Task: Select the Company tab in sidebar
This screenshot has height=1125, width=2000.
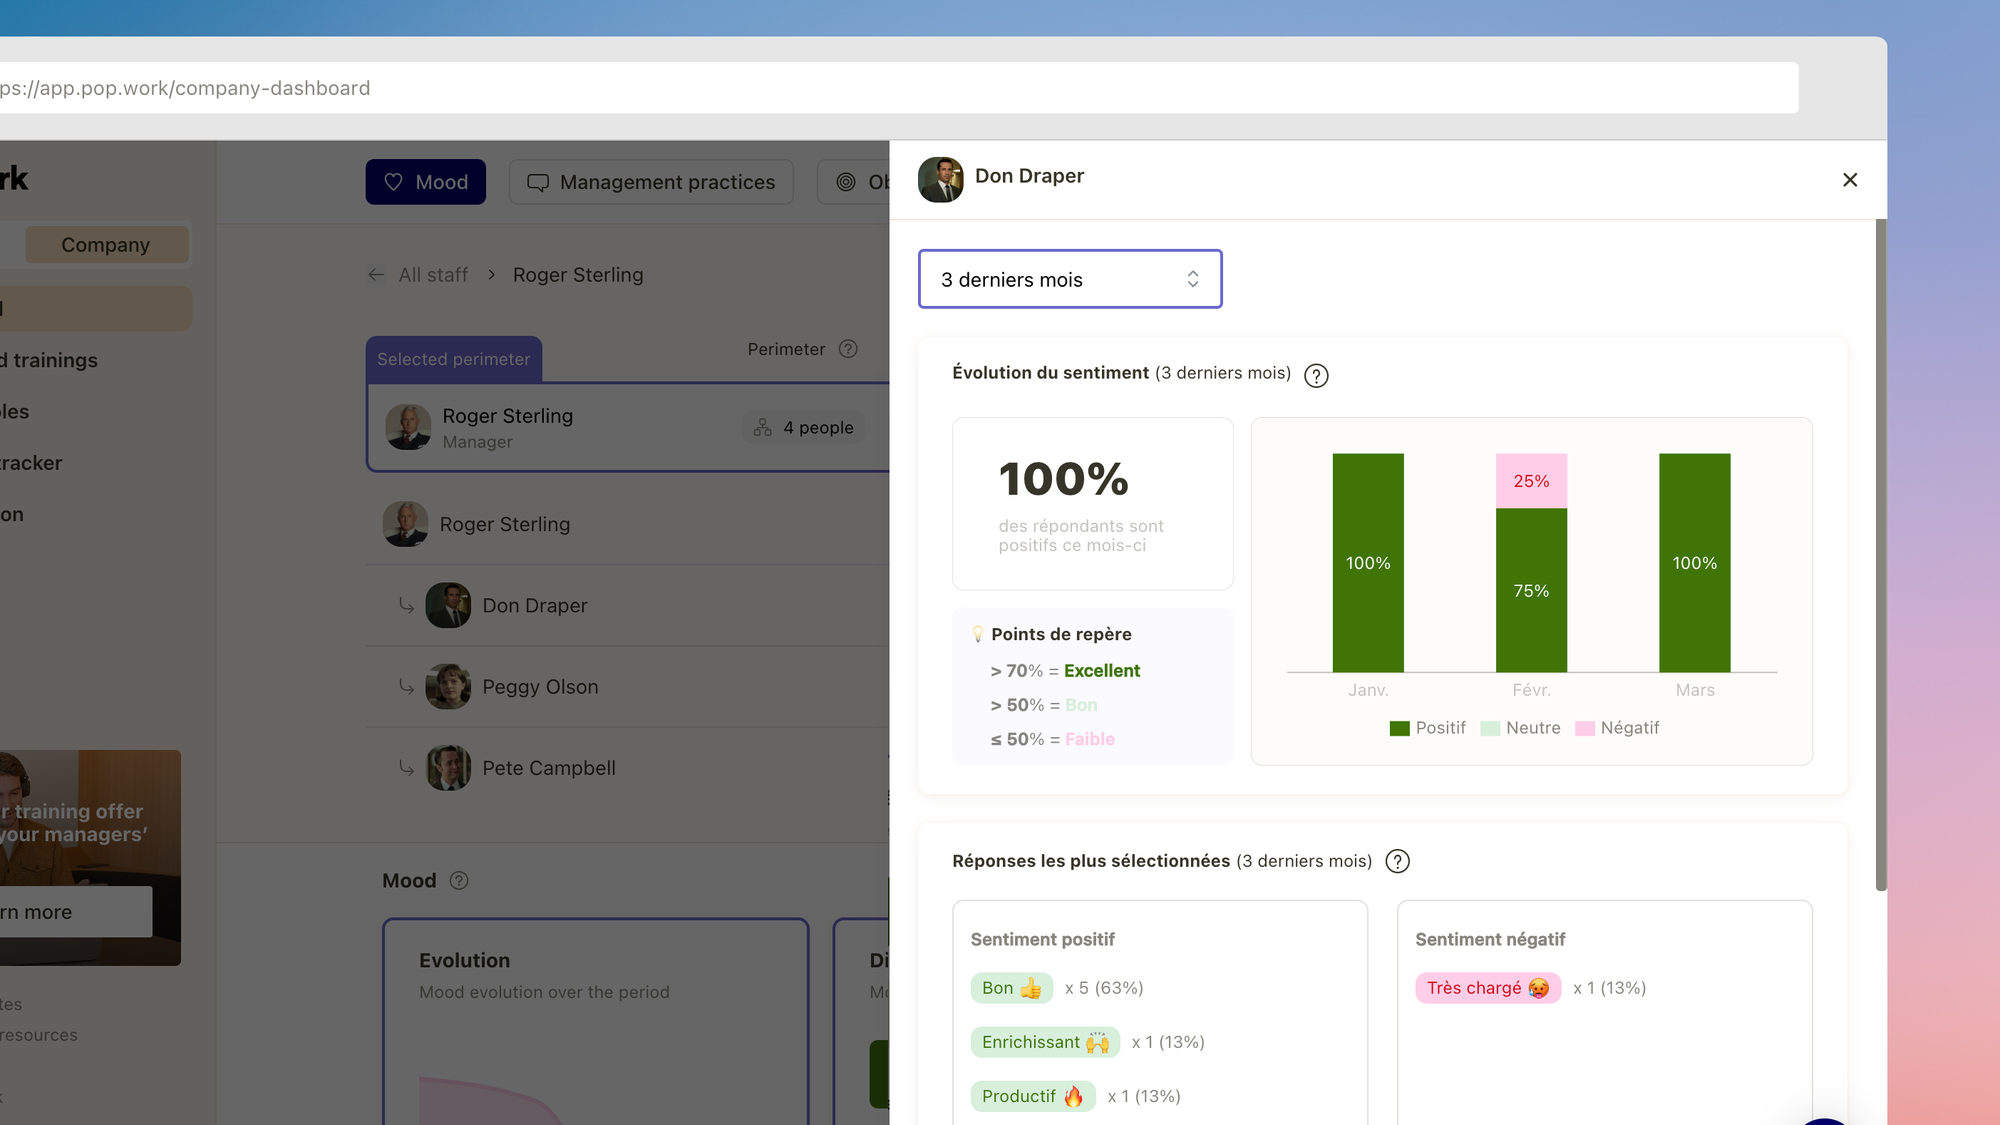Action: [x=106, y=245]
